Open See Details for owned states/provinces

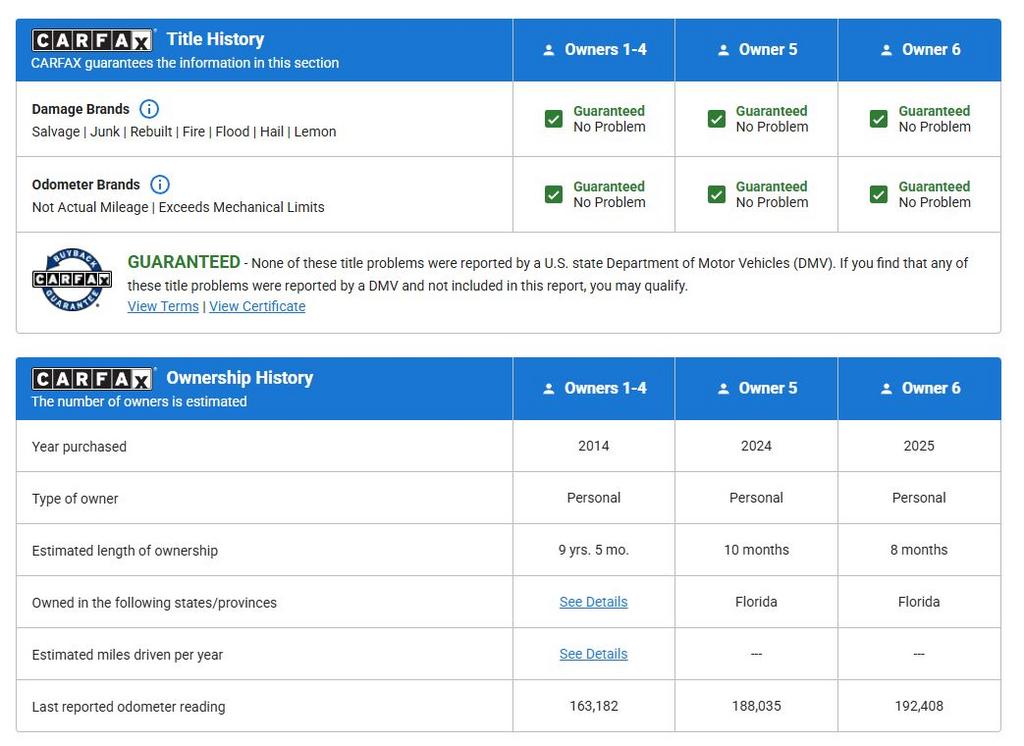click(593, 602)
